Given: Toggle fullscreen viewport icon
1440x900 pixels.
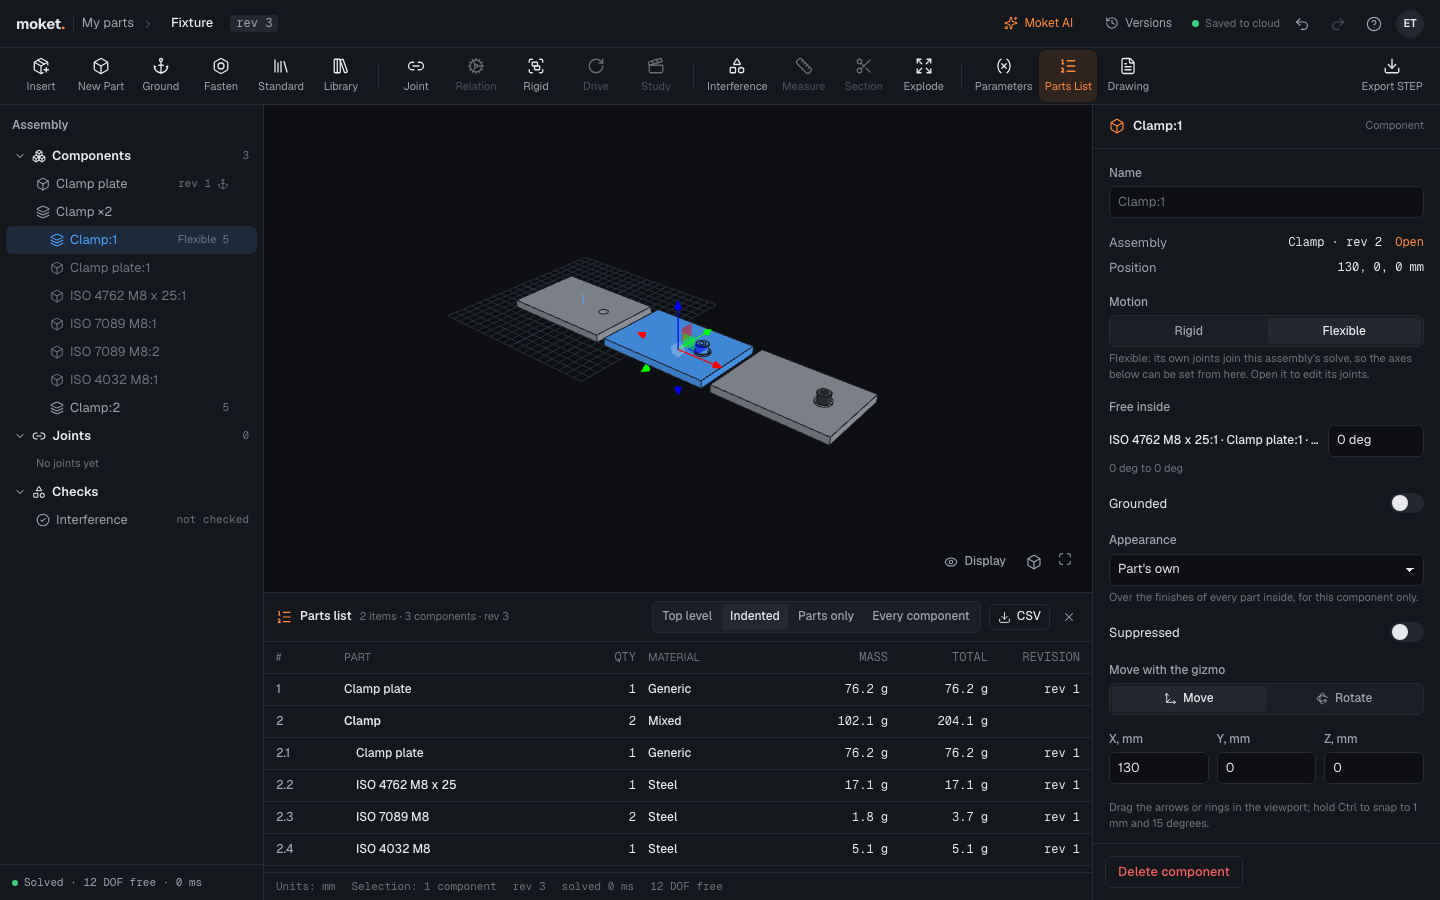Looking at the screenshot, I should pyautogui.click(x=1065, y=560).
